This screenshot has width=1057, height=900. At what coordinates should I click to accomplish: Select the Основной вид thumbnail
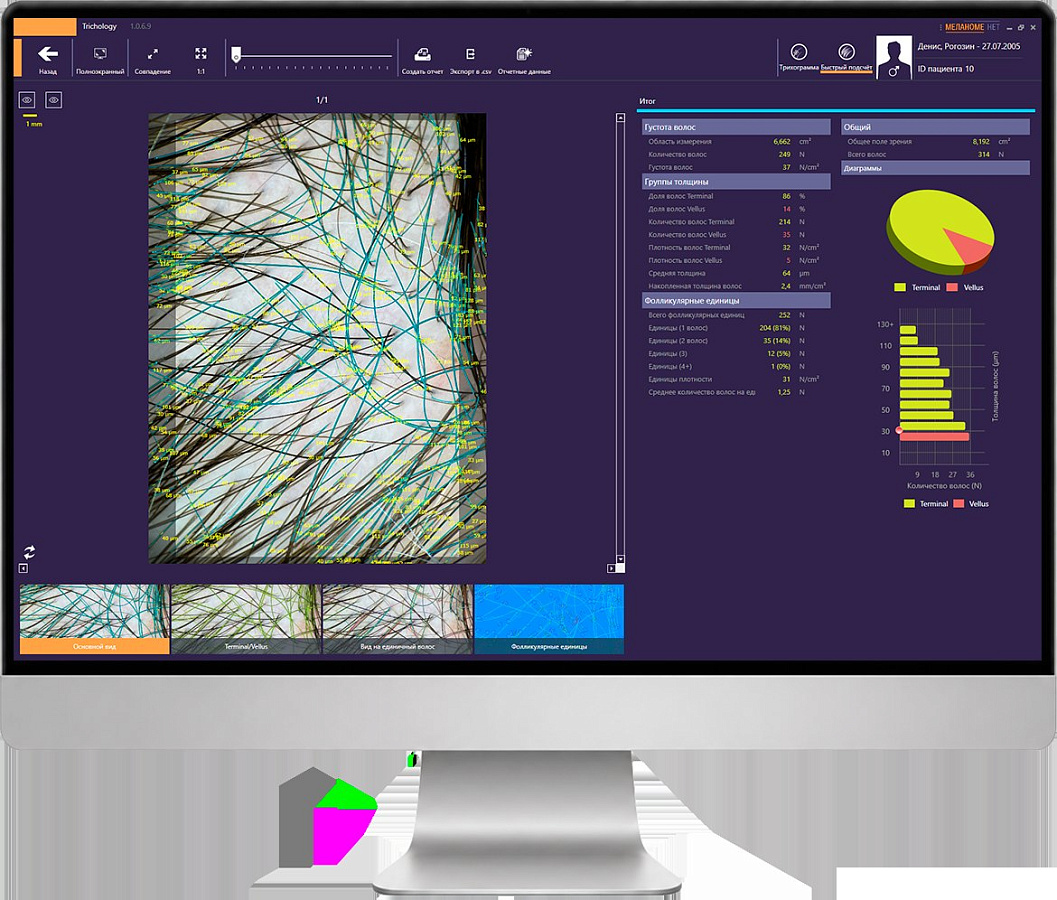tap(94, 619)
